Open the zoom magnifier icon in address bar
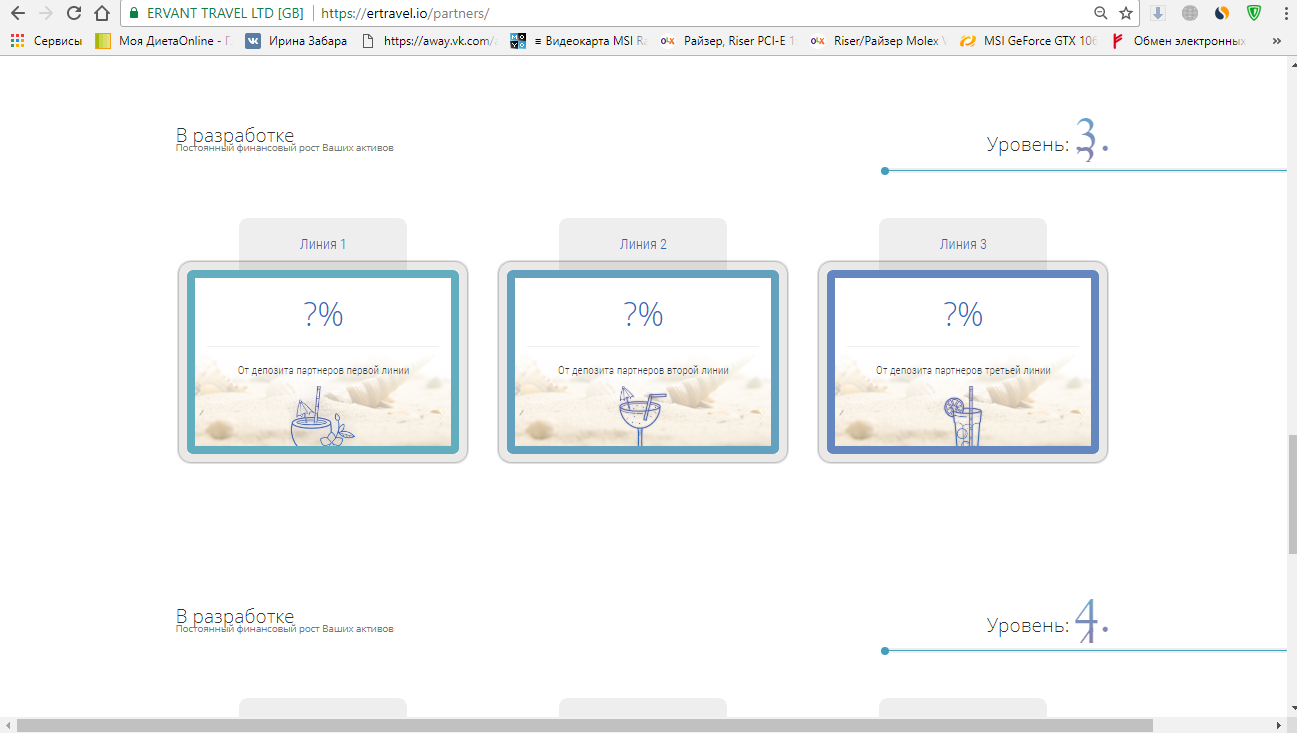This screenshot has width=1297, height=733. 1100,13
